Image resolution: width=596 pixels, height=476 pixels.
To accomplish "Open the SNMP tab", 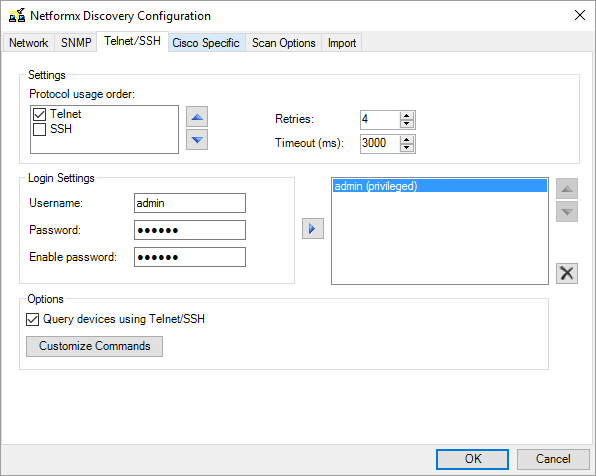I will click(76, 43).
